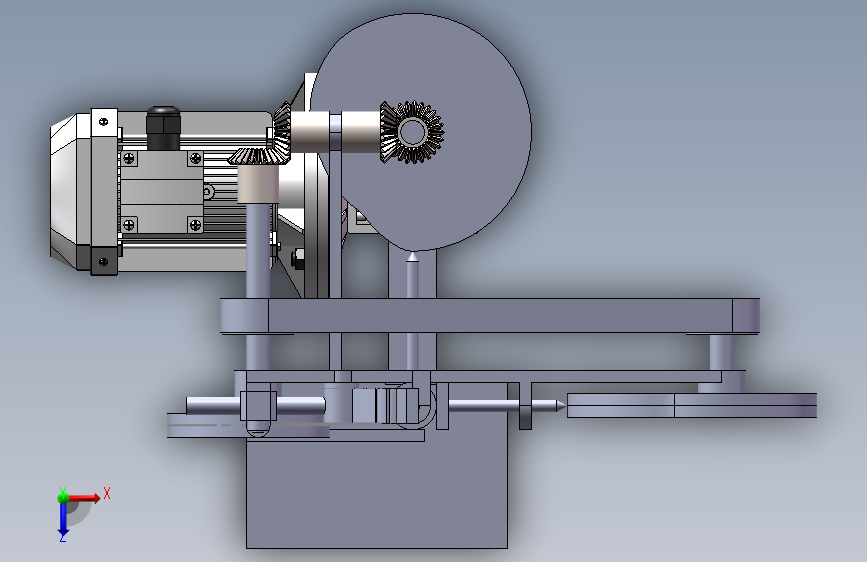Image resolution: width=867 pixels, height=562 pixels.
Task: Click the red X axis arrow of triad
Action: [84, 498]
